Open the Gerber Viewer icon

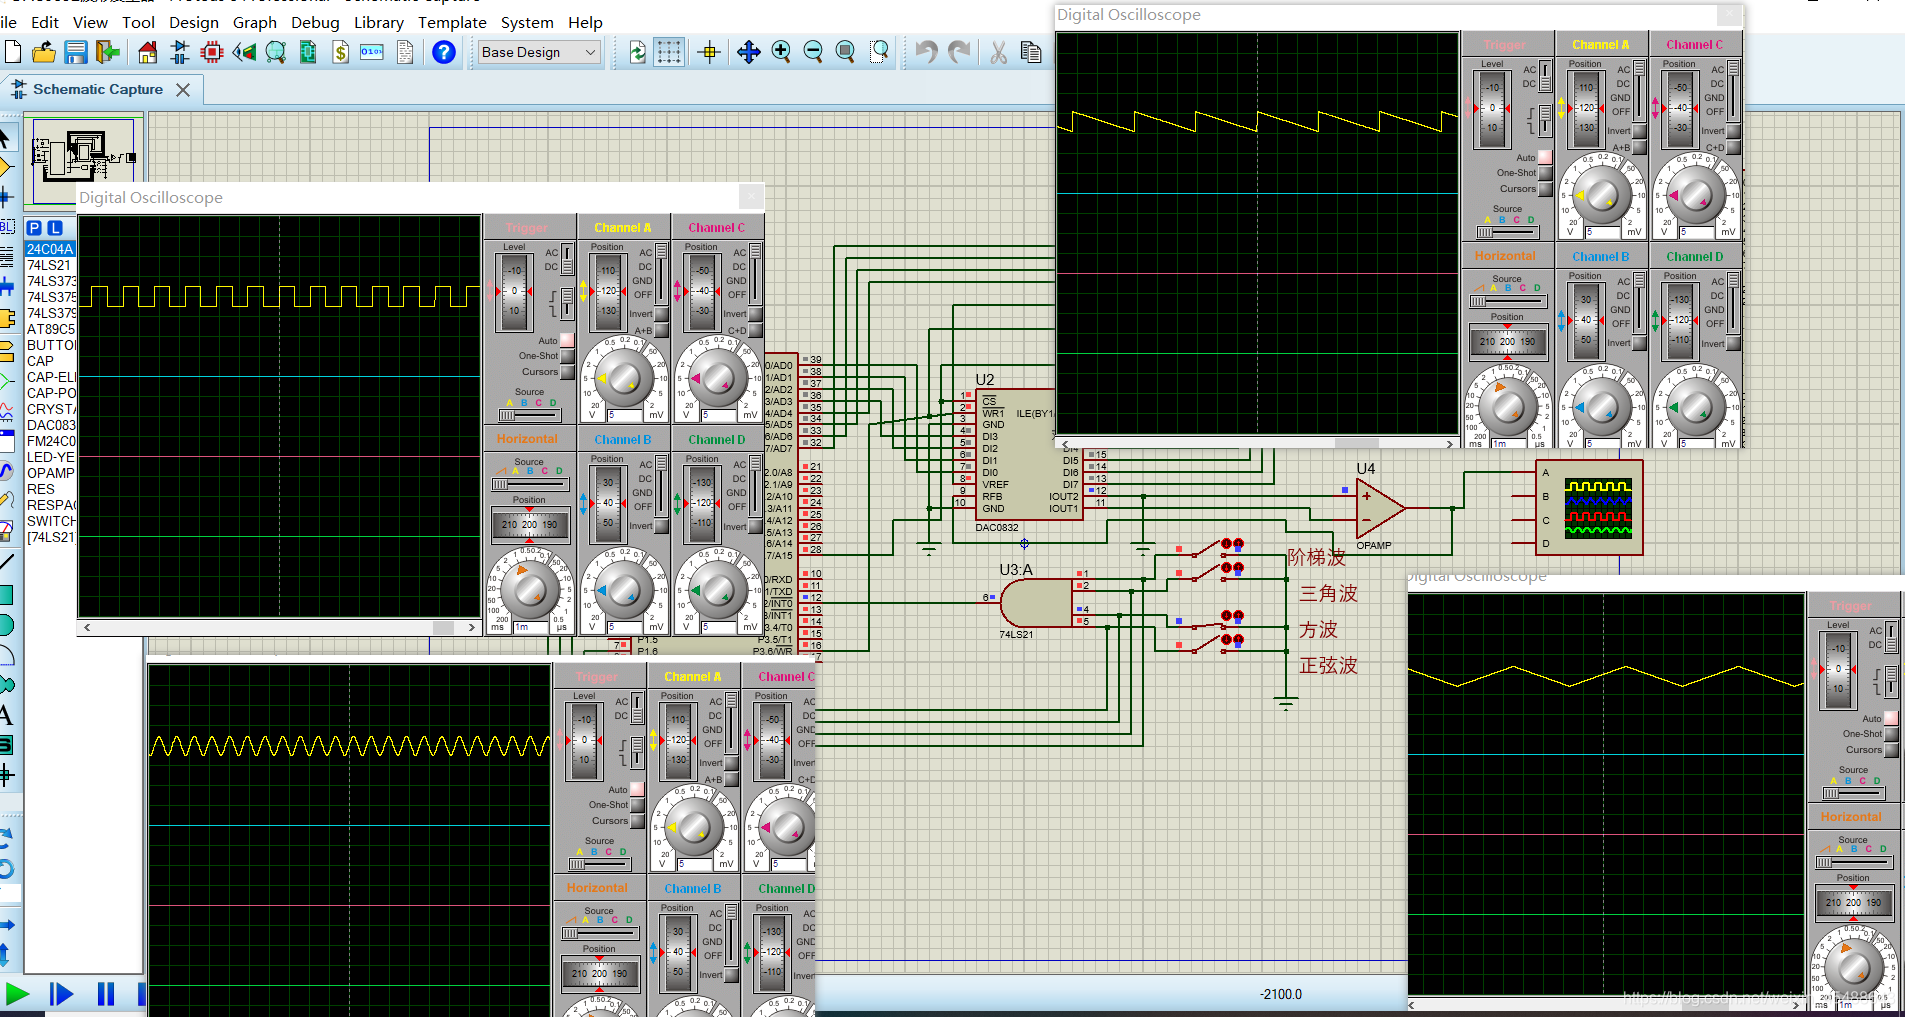tap(276, 52)
